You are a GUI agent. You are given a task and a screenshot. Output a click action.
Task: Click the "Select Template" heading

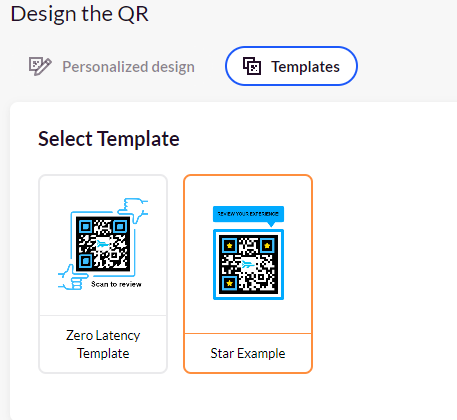coord(109,139)
